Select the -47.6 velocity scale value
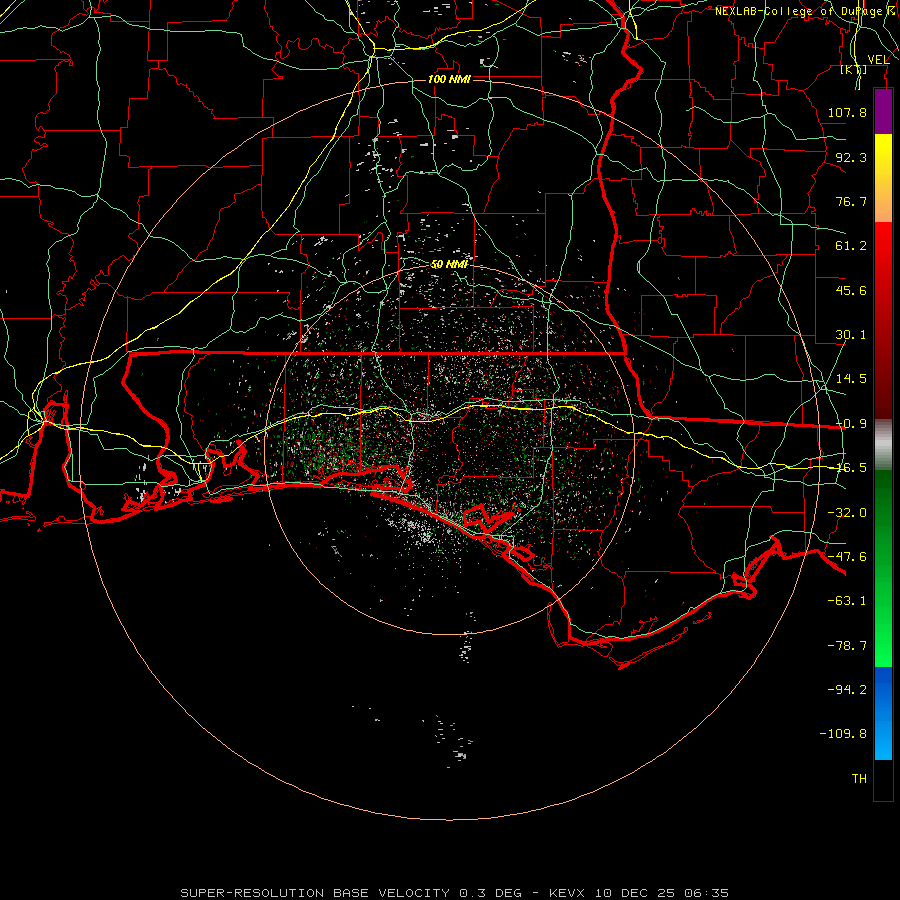Screen dimensions: 900x900 (847, 557)
